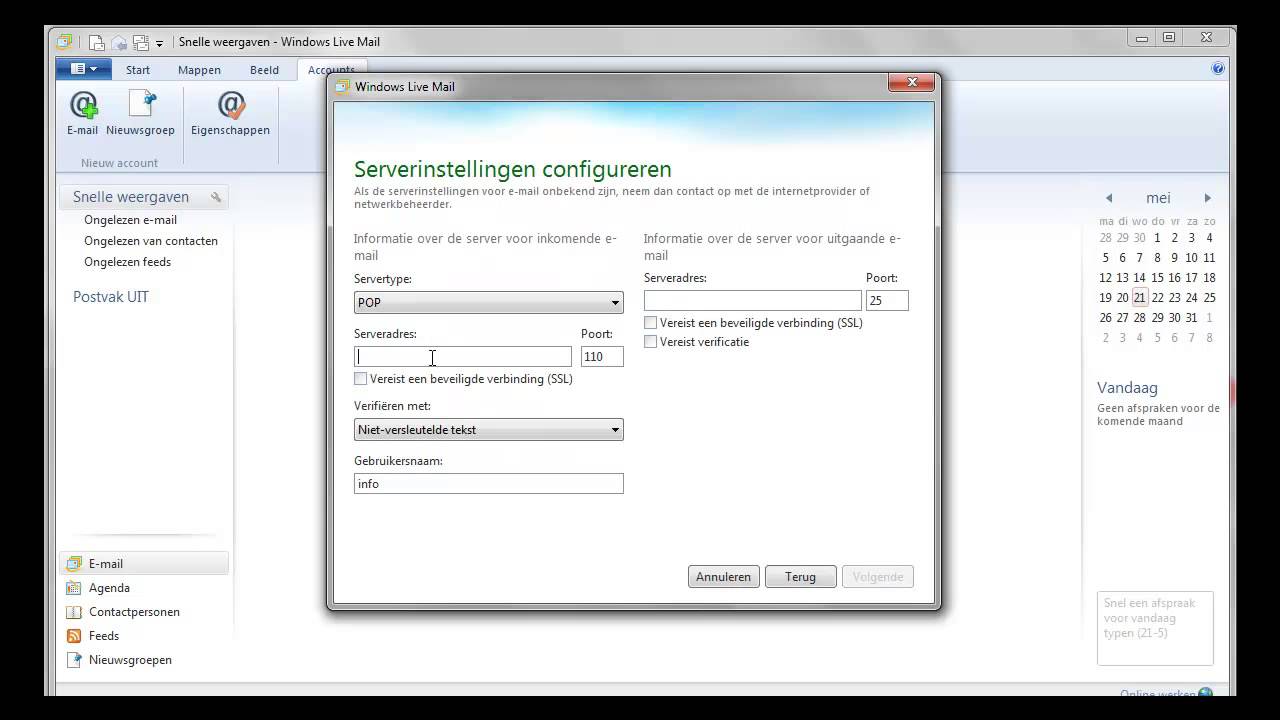Open Agenda in navigation pane

109,588
